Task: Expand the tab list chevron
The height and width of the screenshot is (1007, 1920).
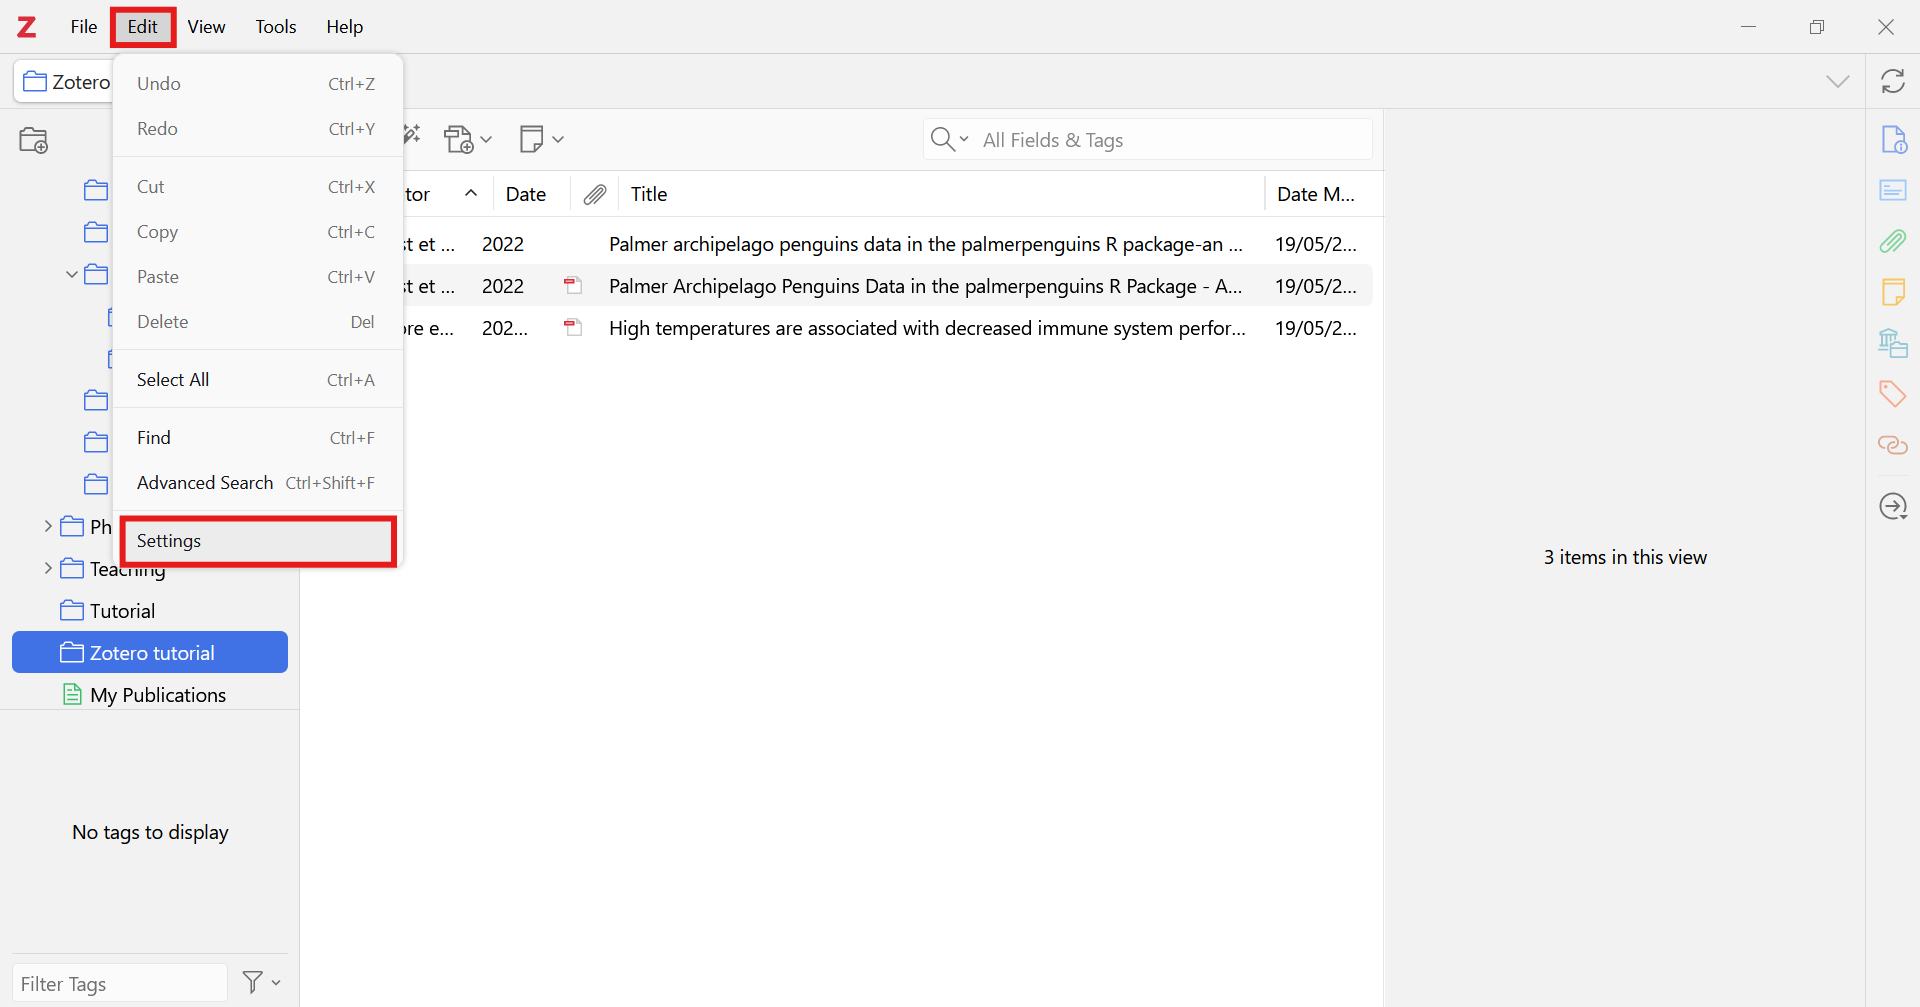Action: (1838, 81)
